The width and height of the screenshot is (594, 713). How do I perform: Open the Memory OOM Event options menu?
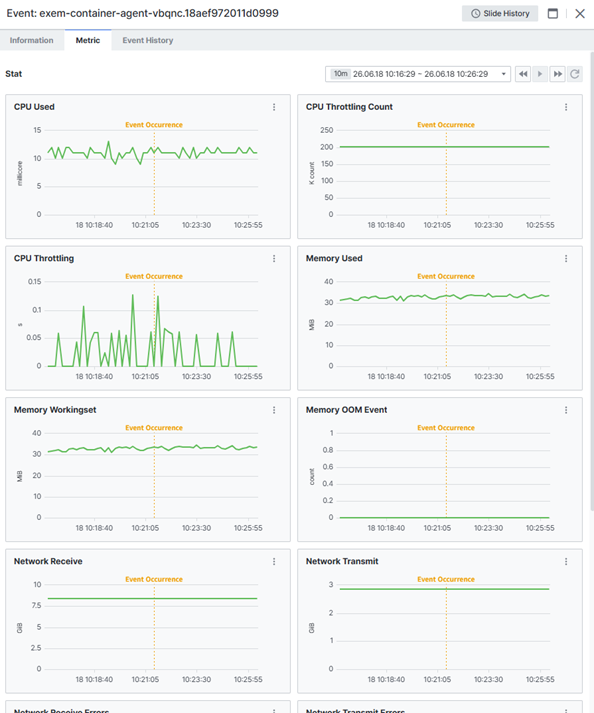coord(566,410)
